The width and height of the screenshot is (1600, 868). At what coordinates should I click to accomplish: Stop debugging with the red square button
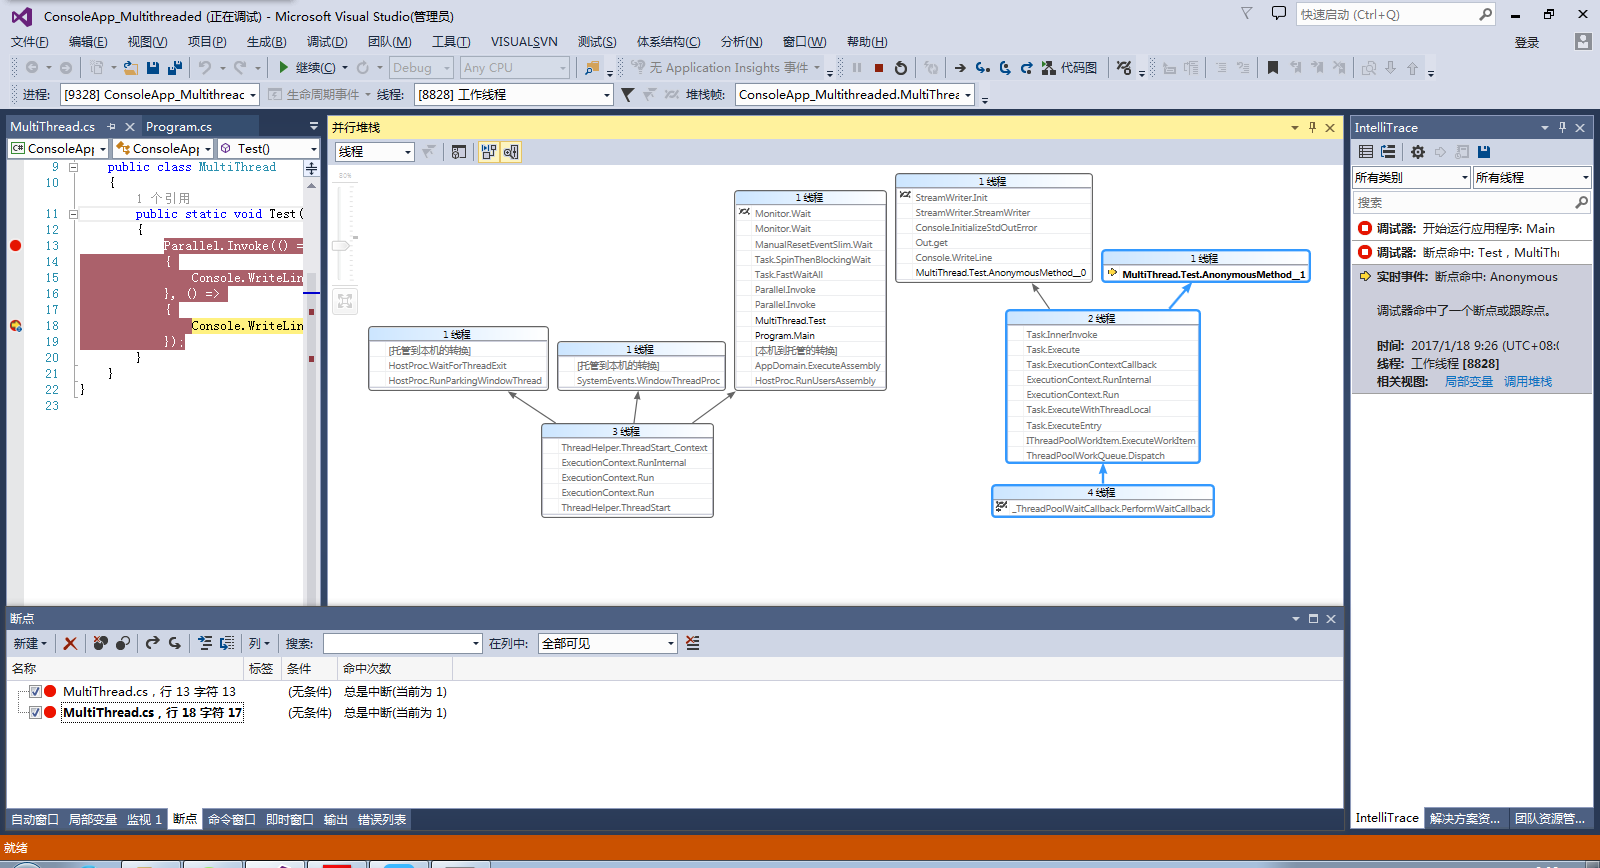pyautogui.click(x=879, y=68)
